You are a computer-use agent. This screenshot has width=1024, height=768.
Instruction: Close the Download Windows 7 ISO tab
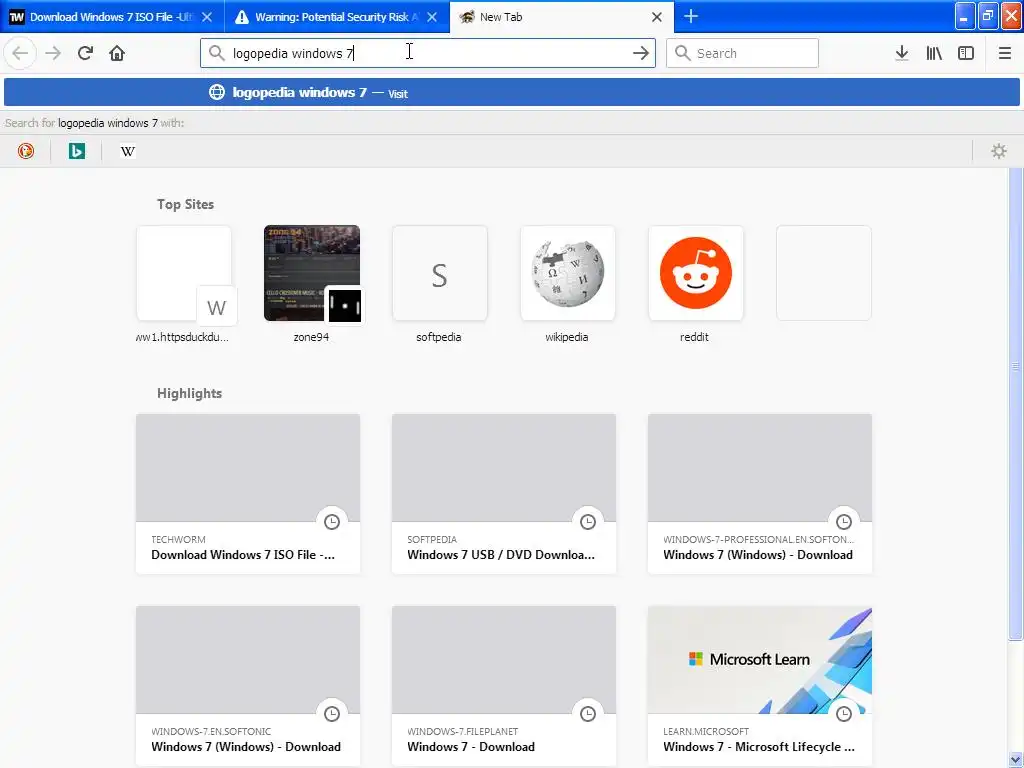[206, 17]
